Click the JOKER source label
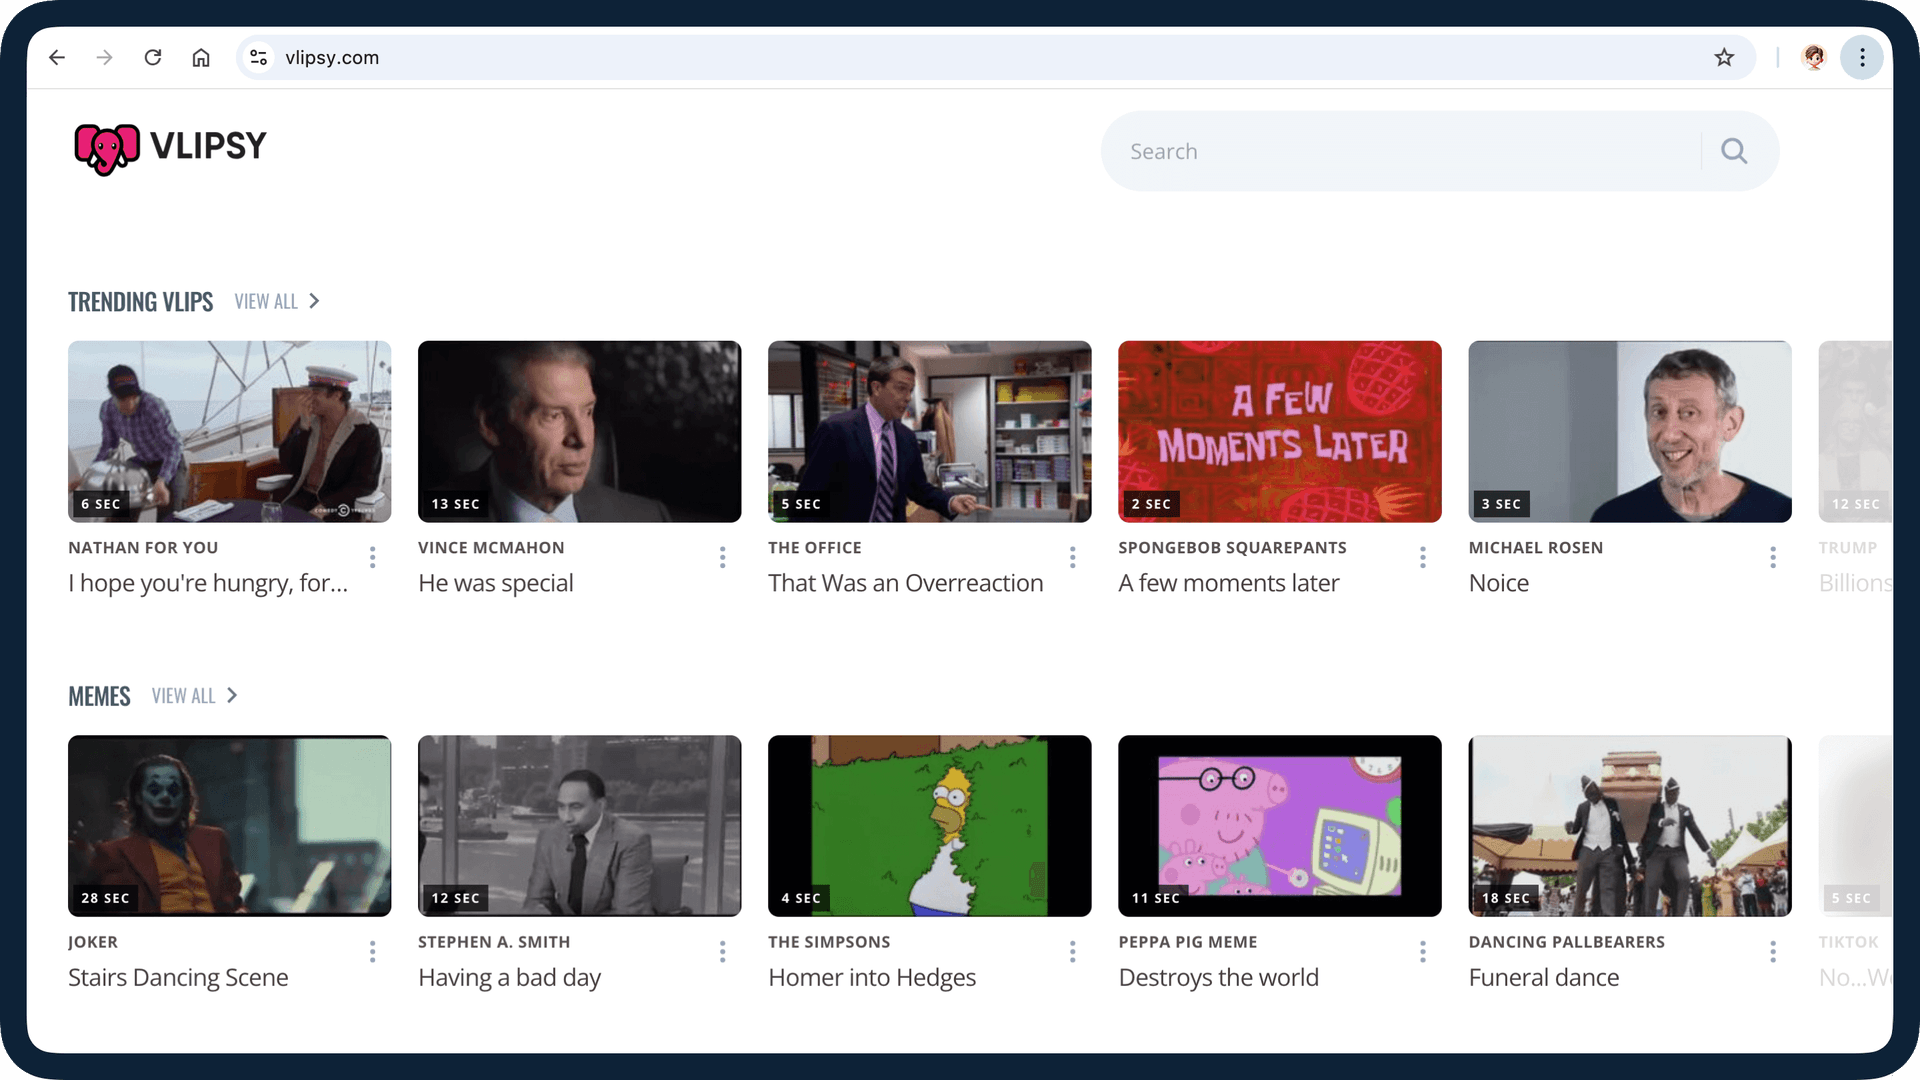The image size is (1920, 1080). 93,943
